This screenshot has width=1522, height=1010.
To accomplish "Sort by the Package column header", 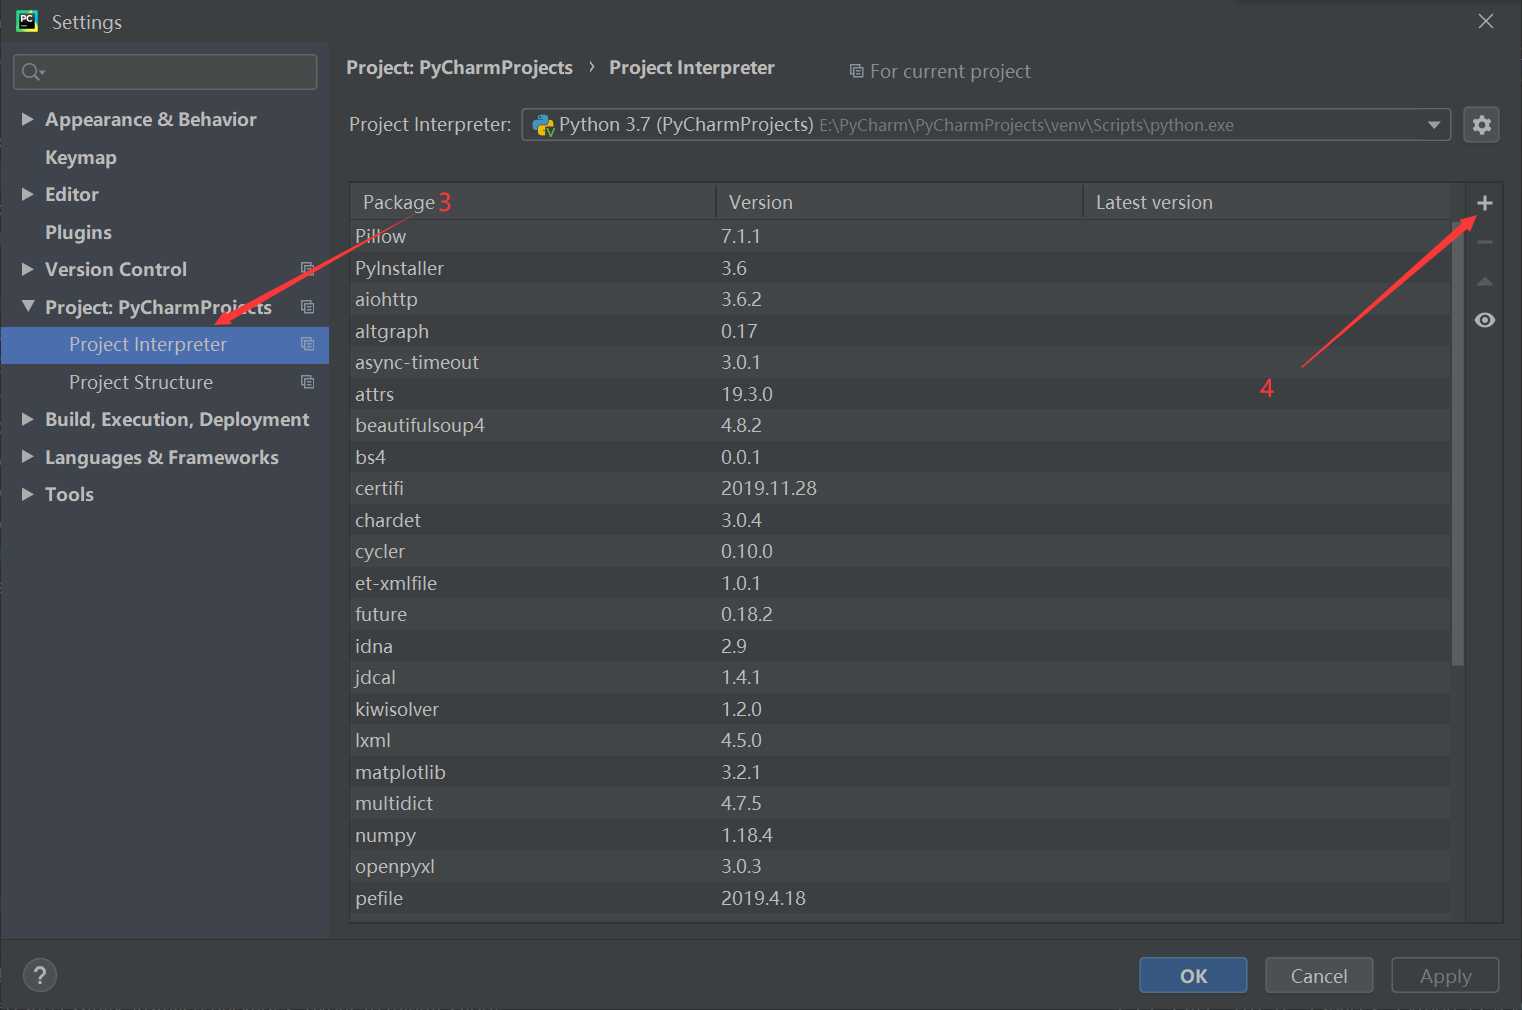I will (x=532, y=202).
